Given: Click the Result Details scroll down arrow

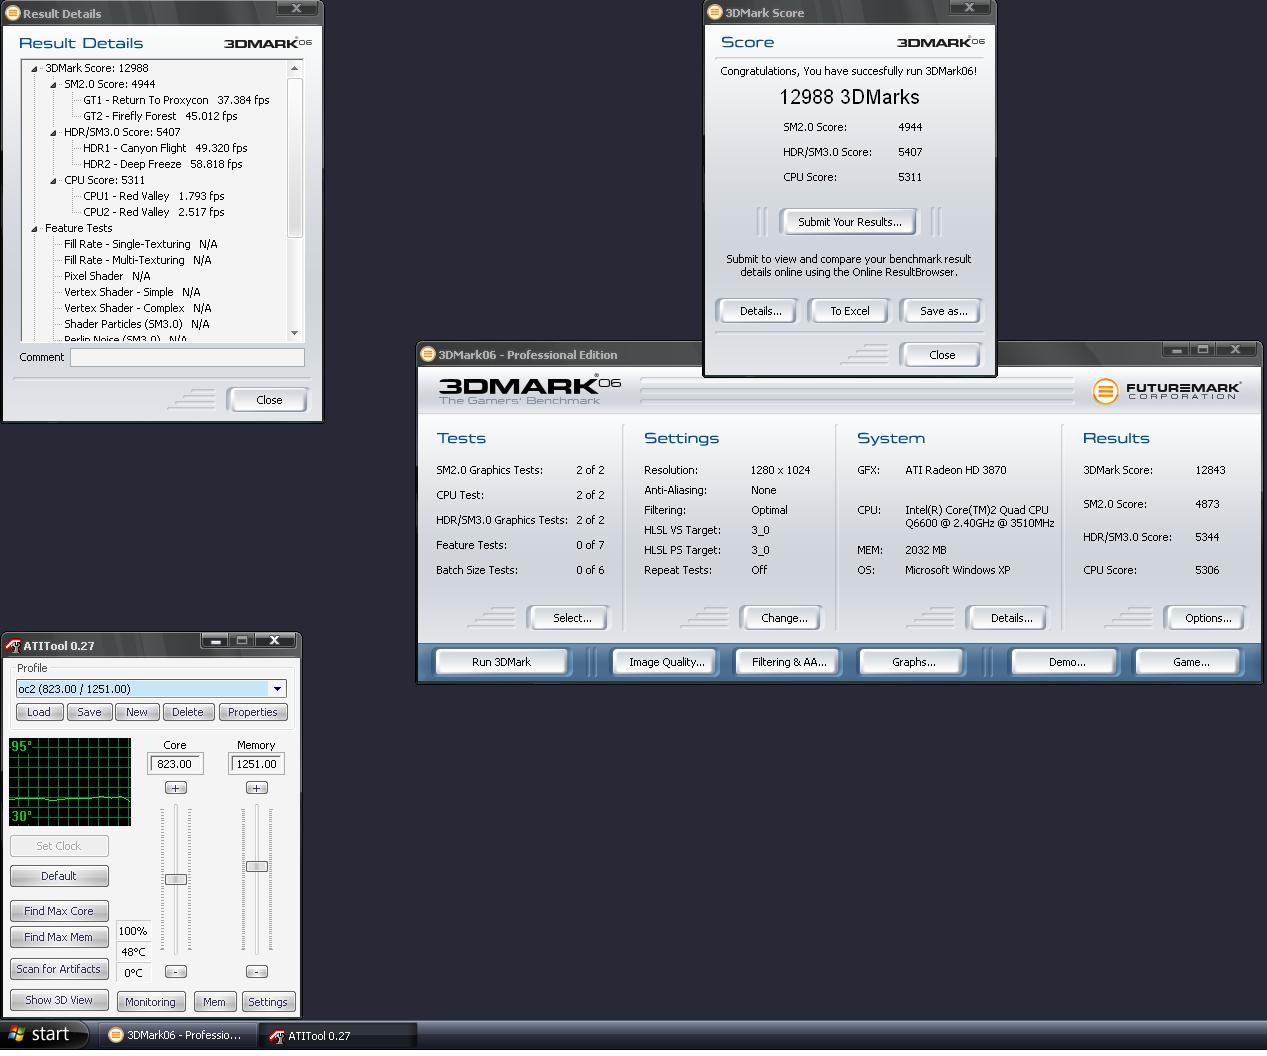Looking at the screenshot, I should 295,333.
